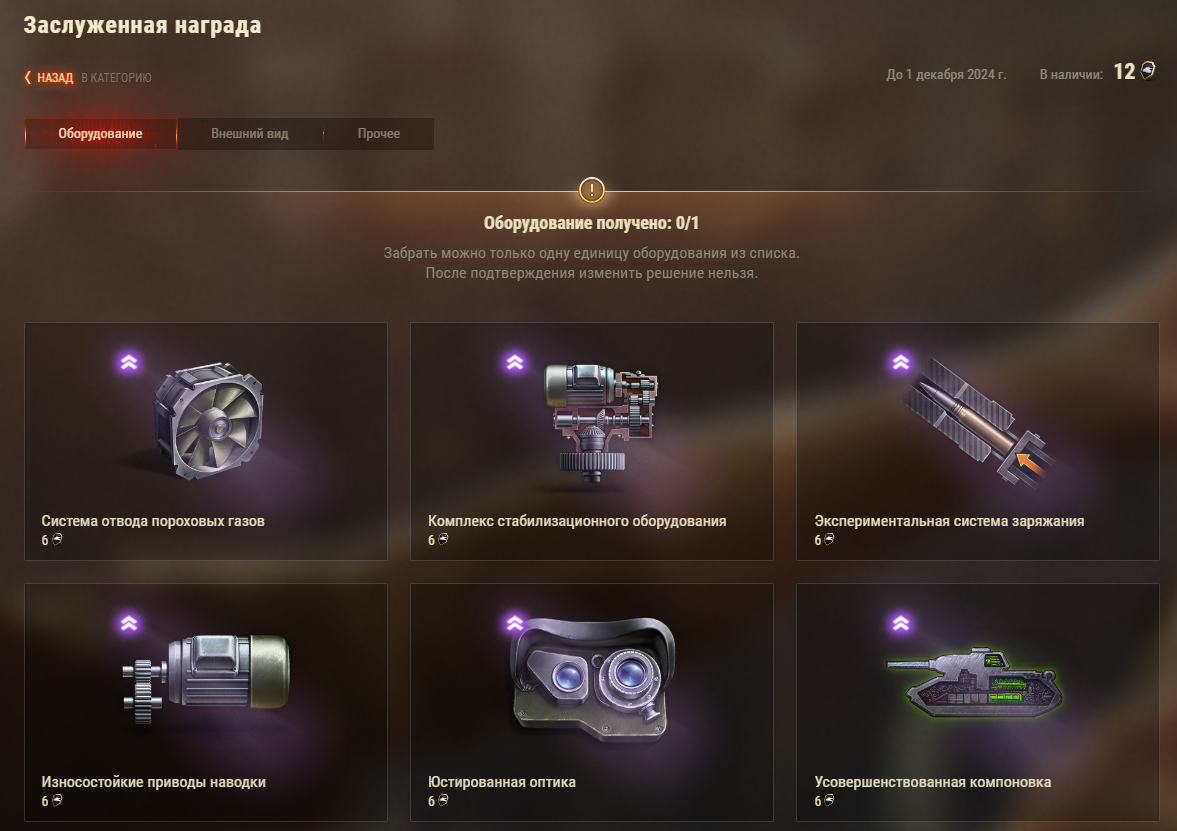The image size is (1177, 831).
Task: Click purple upgrade chevron on the tank layout card
Action: coord(901,623)
